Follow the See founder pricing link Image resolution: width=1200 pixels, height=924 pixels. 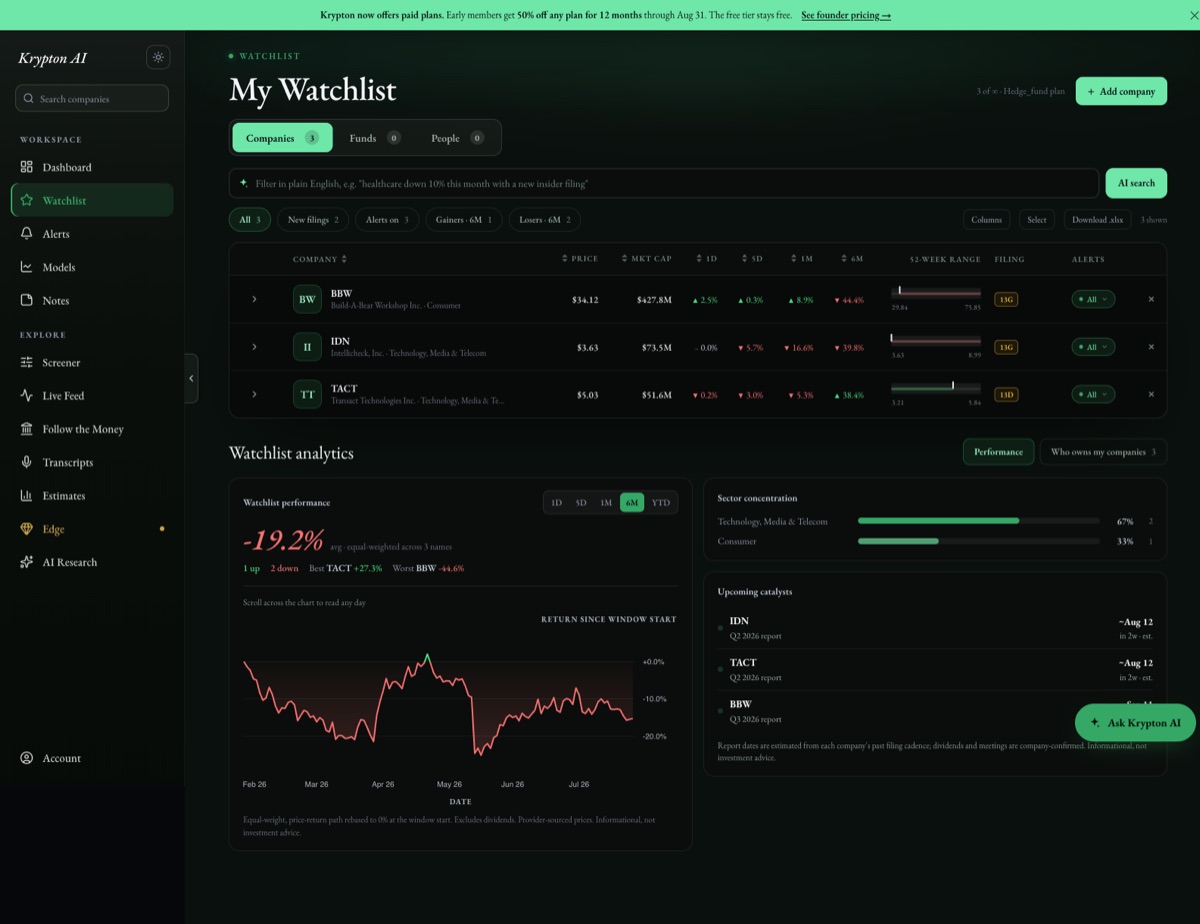point(846,15)
